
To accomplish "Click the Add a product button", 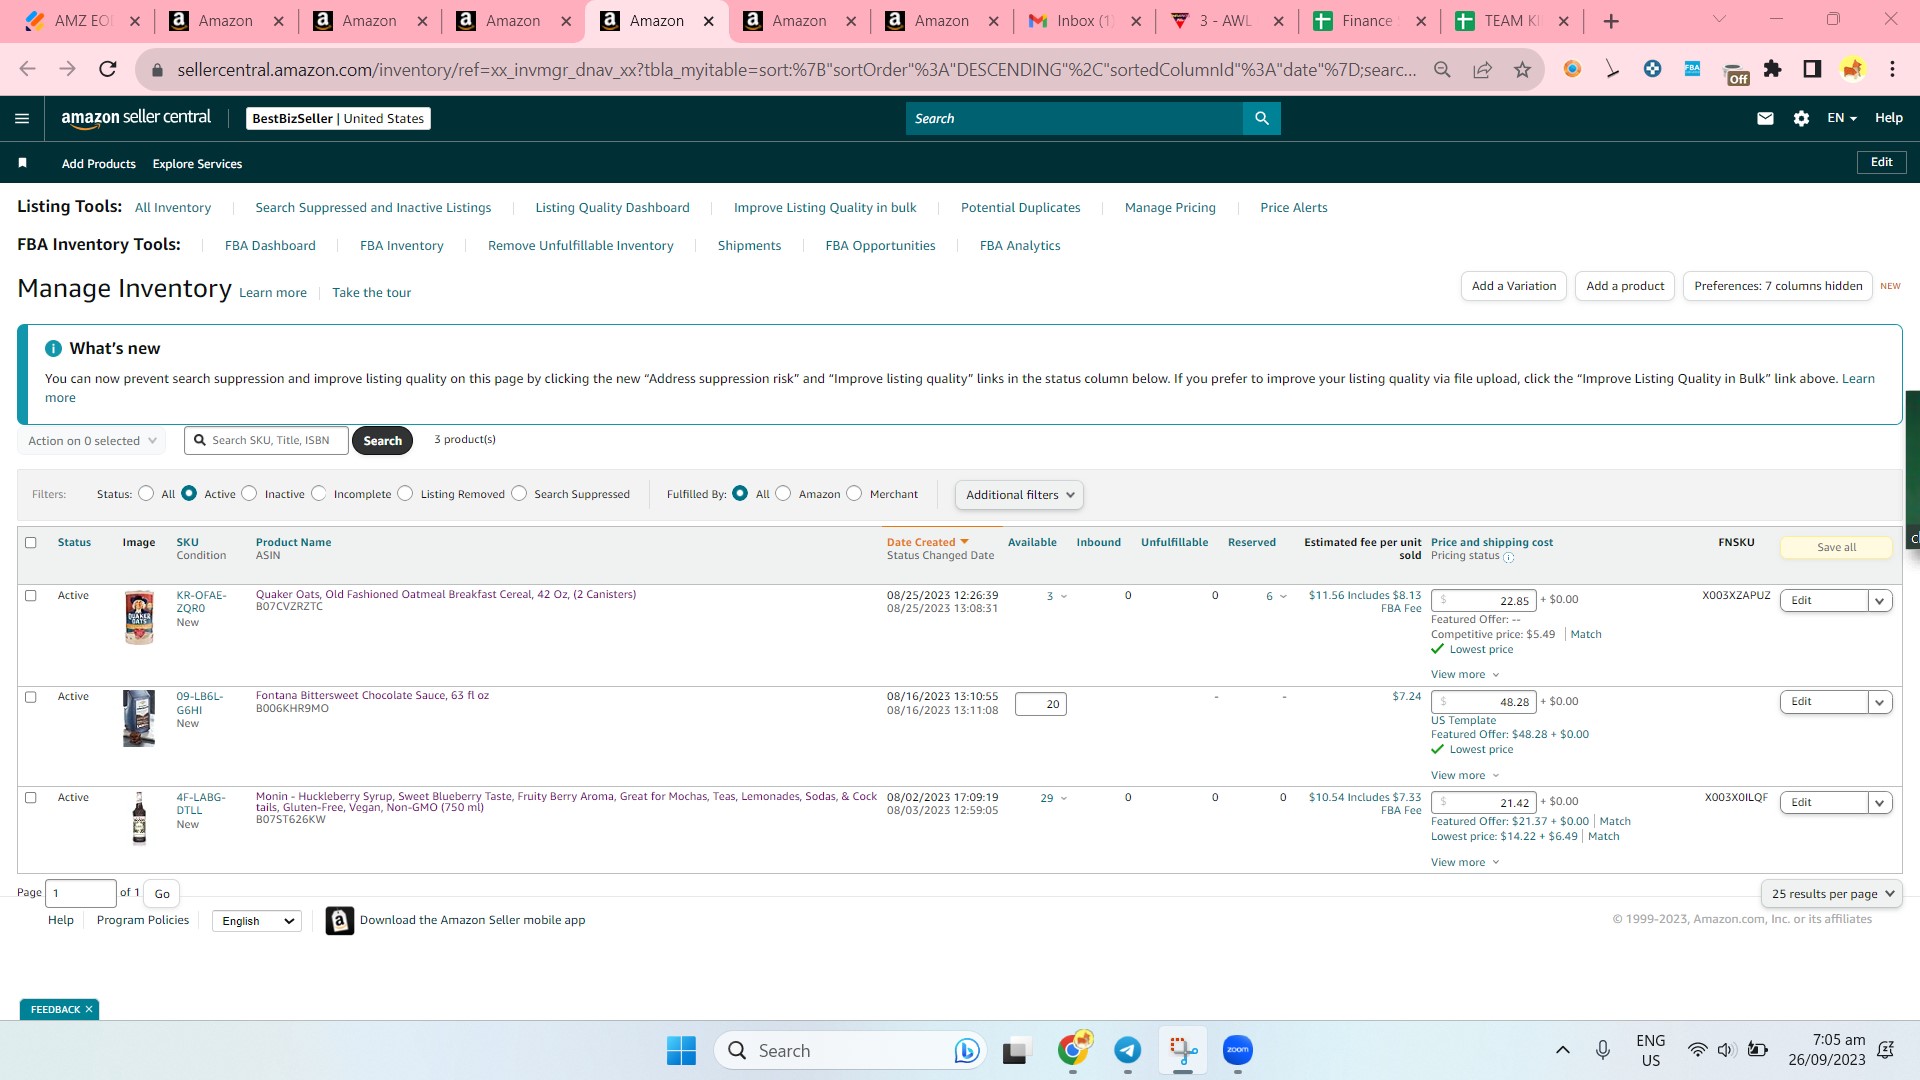I will tap(1625, 286).
